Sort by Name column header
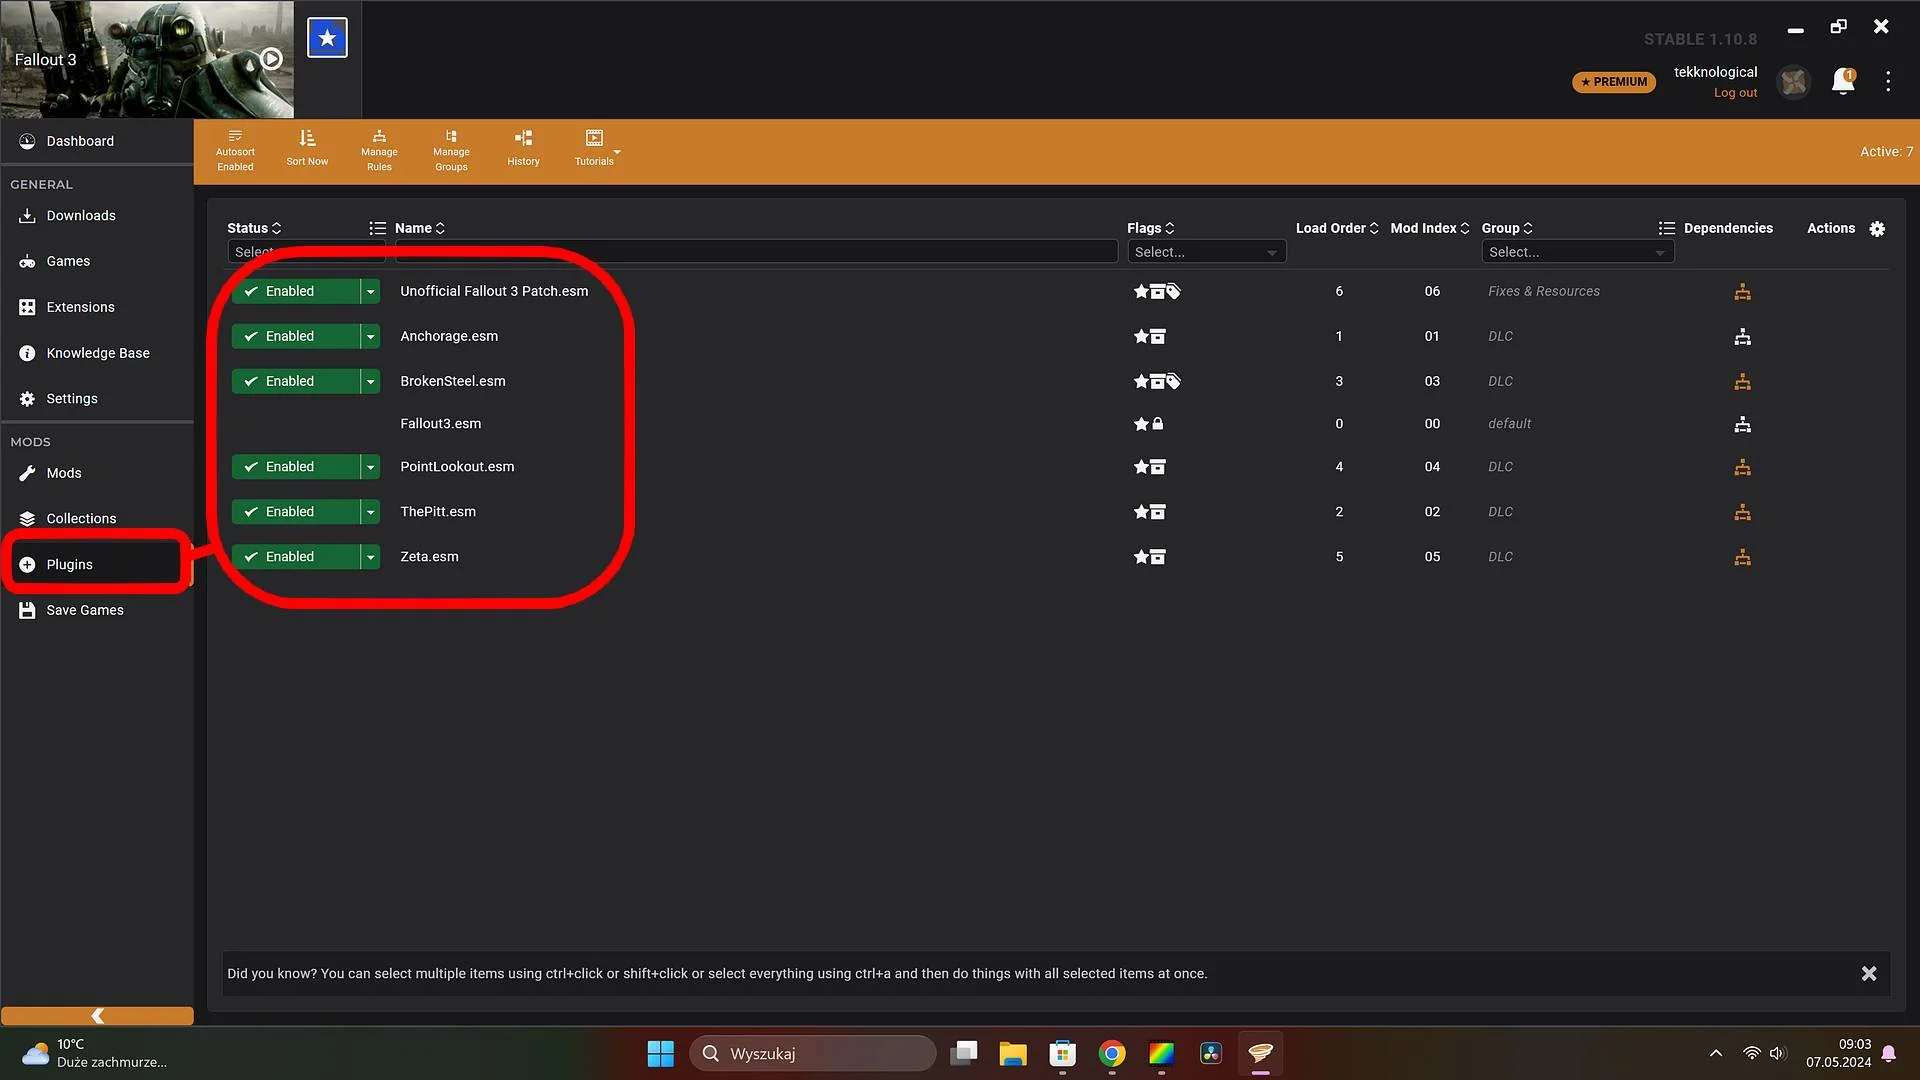The image size is (1920, 1080). click(x=419, y=228)
